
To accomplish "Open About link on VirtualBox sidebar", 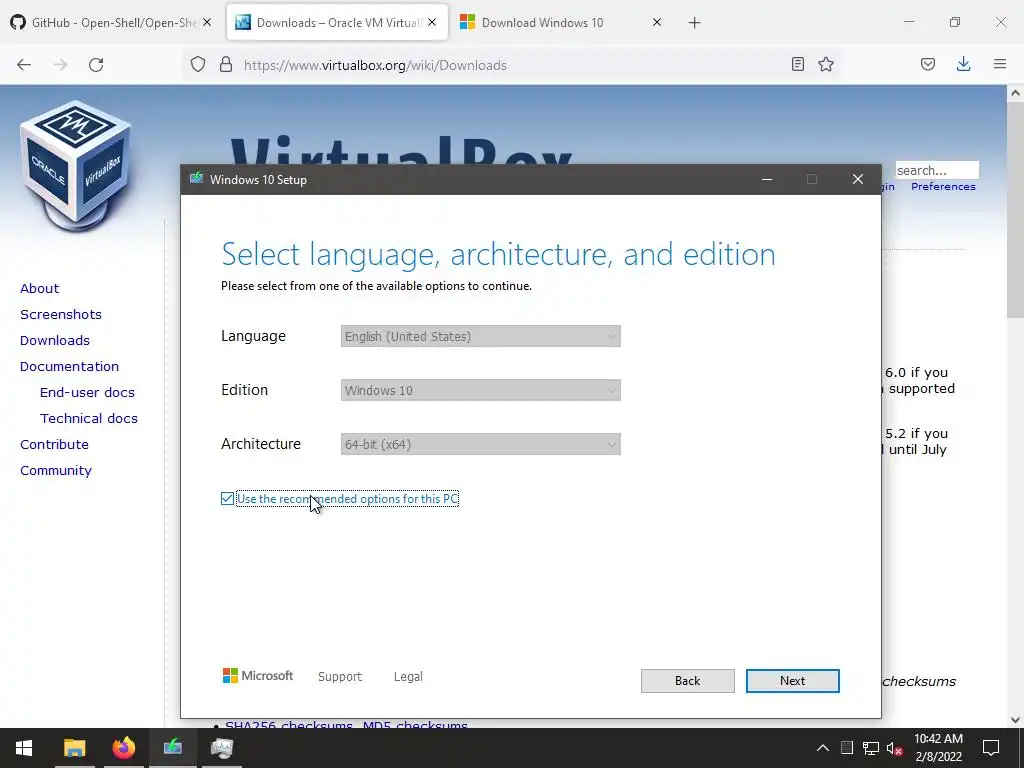I will (39, 288).
